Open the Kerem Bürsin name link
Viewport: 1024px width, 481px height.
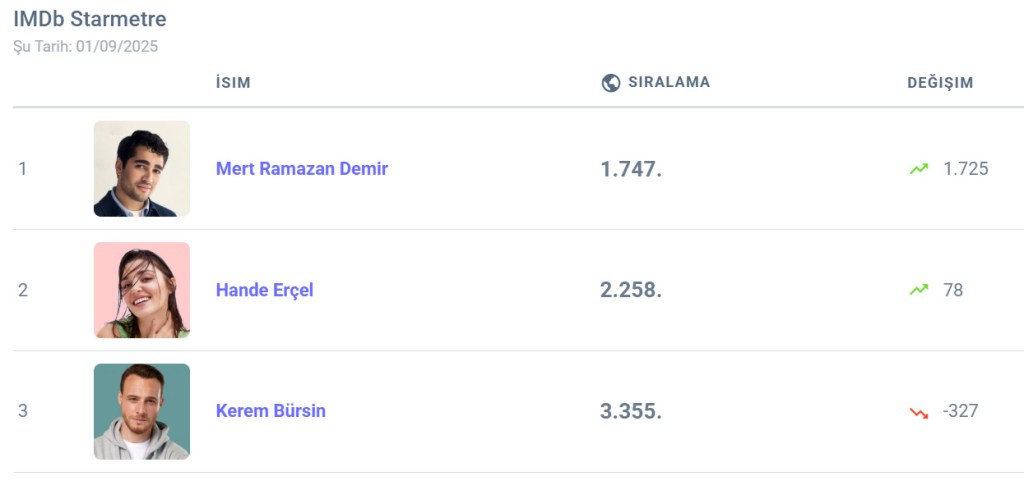point(271,411)
